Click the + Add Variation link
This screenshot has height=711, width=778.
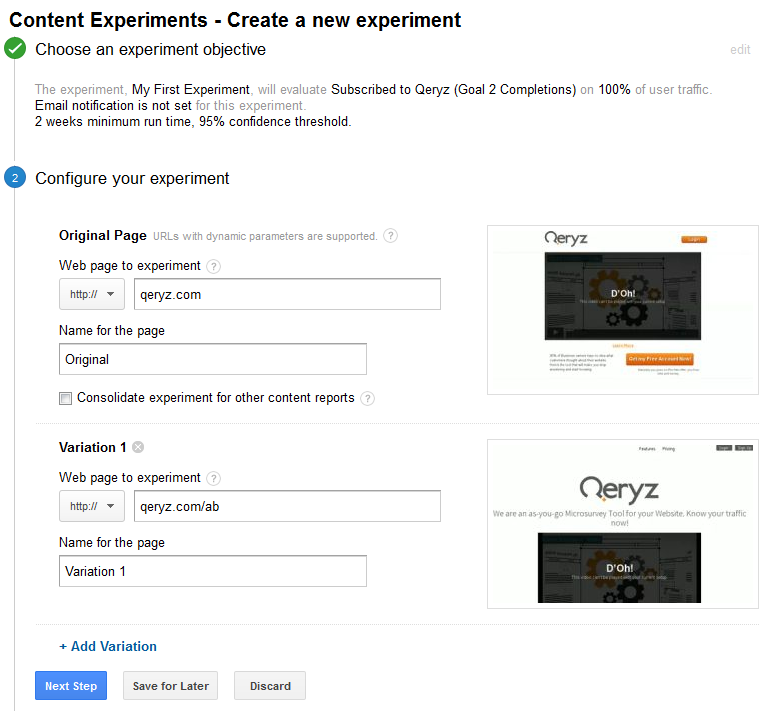click(108, 647)
